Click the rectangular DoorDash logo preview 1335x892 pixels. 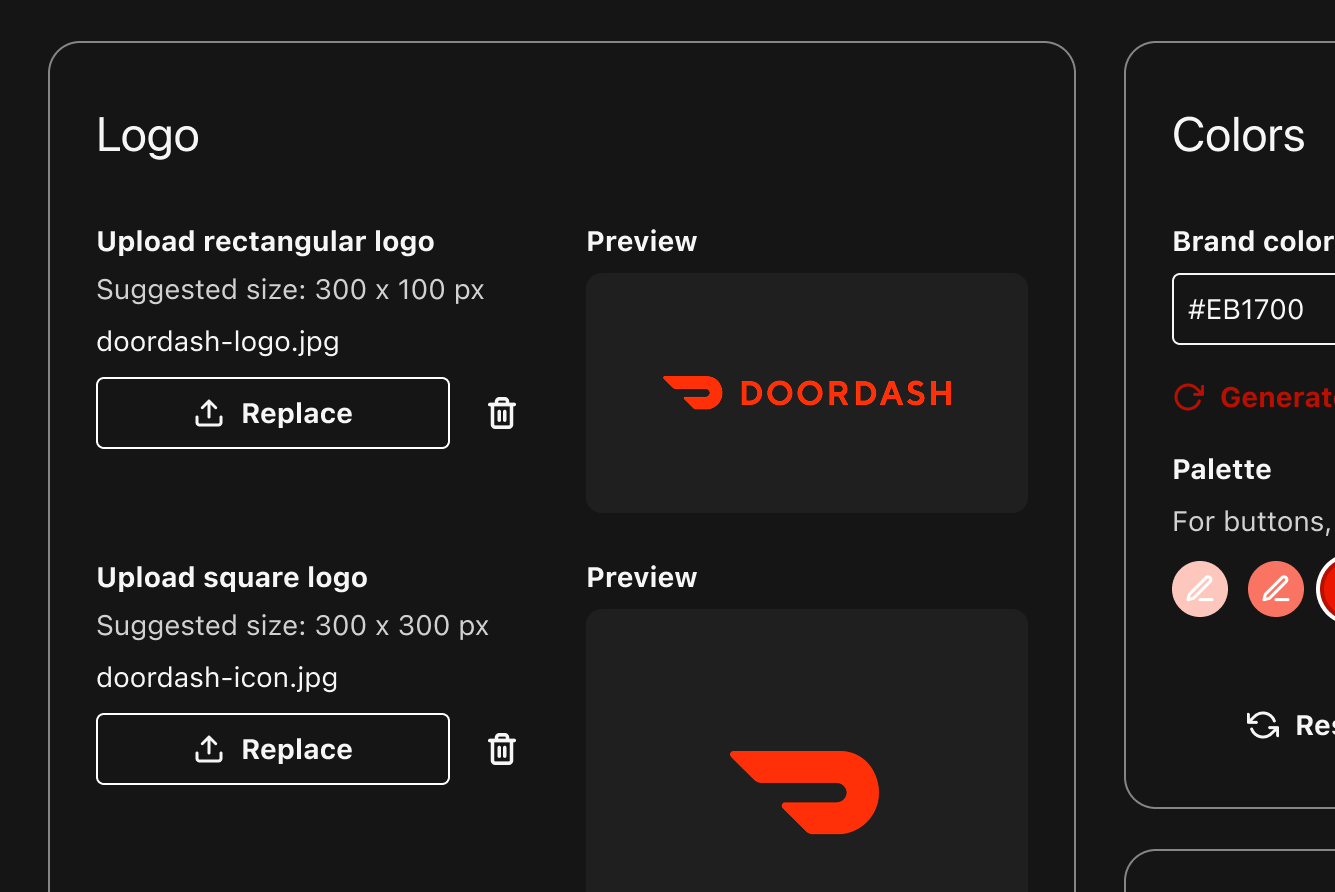coord(807,393)
